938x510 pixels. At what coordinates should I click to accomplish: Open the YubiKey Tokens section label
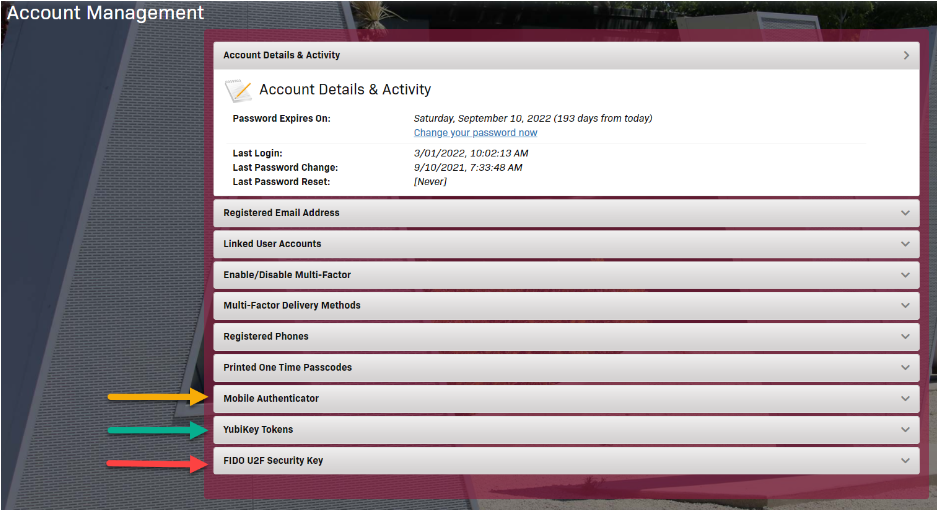click(x=258, y=430)
